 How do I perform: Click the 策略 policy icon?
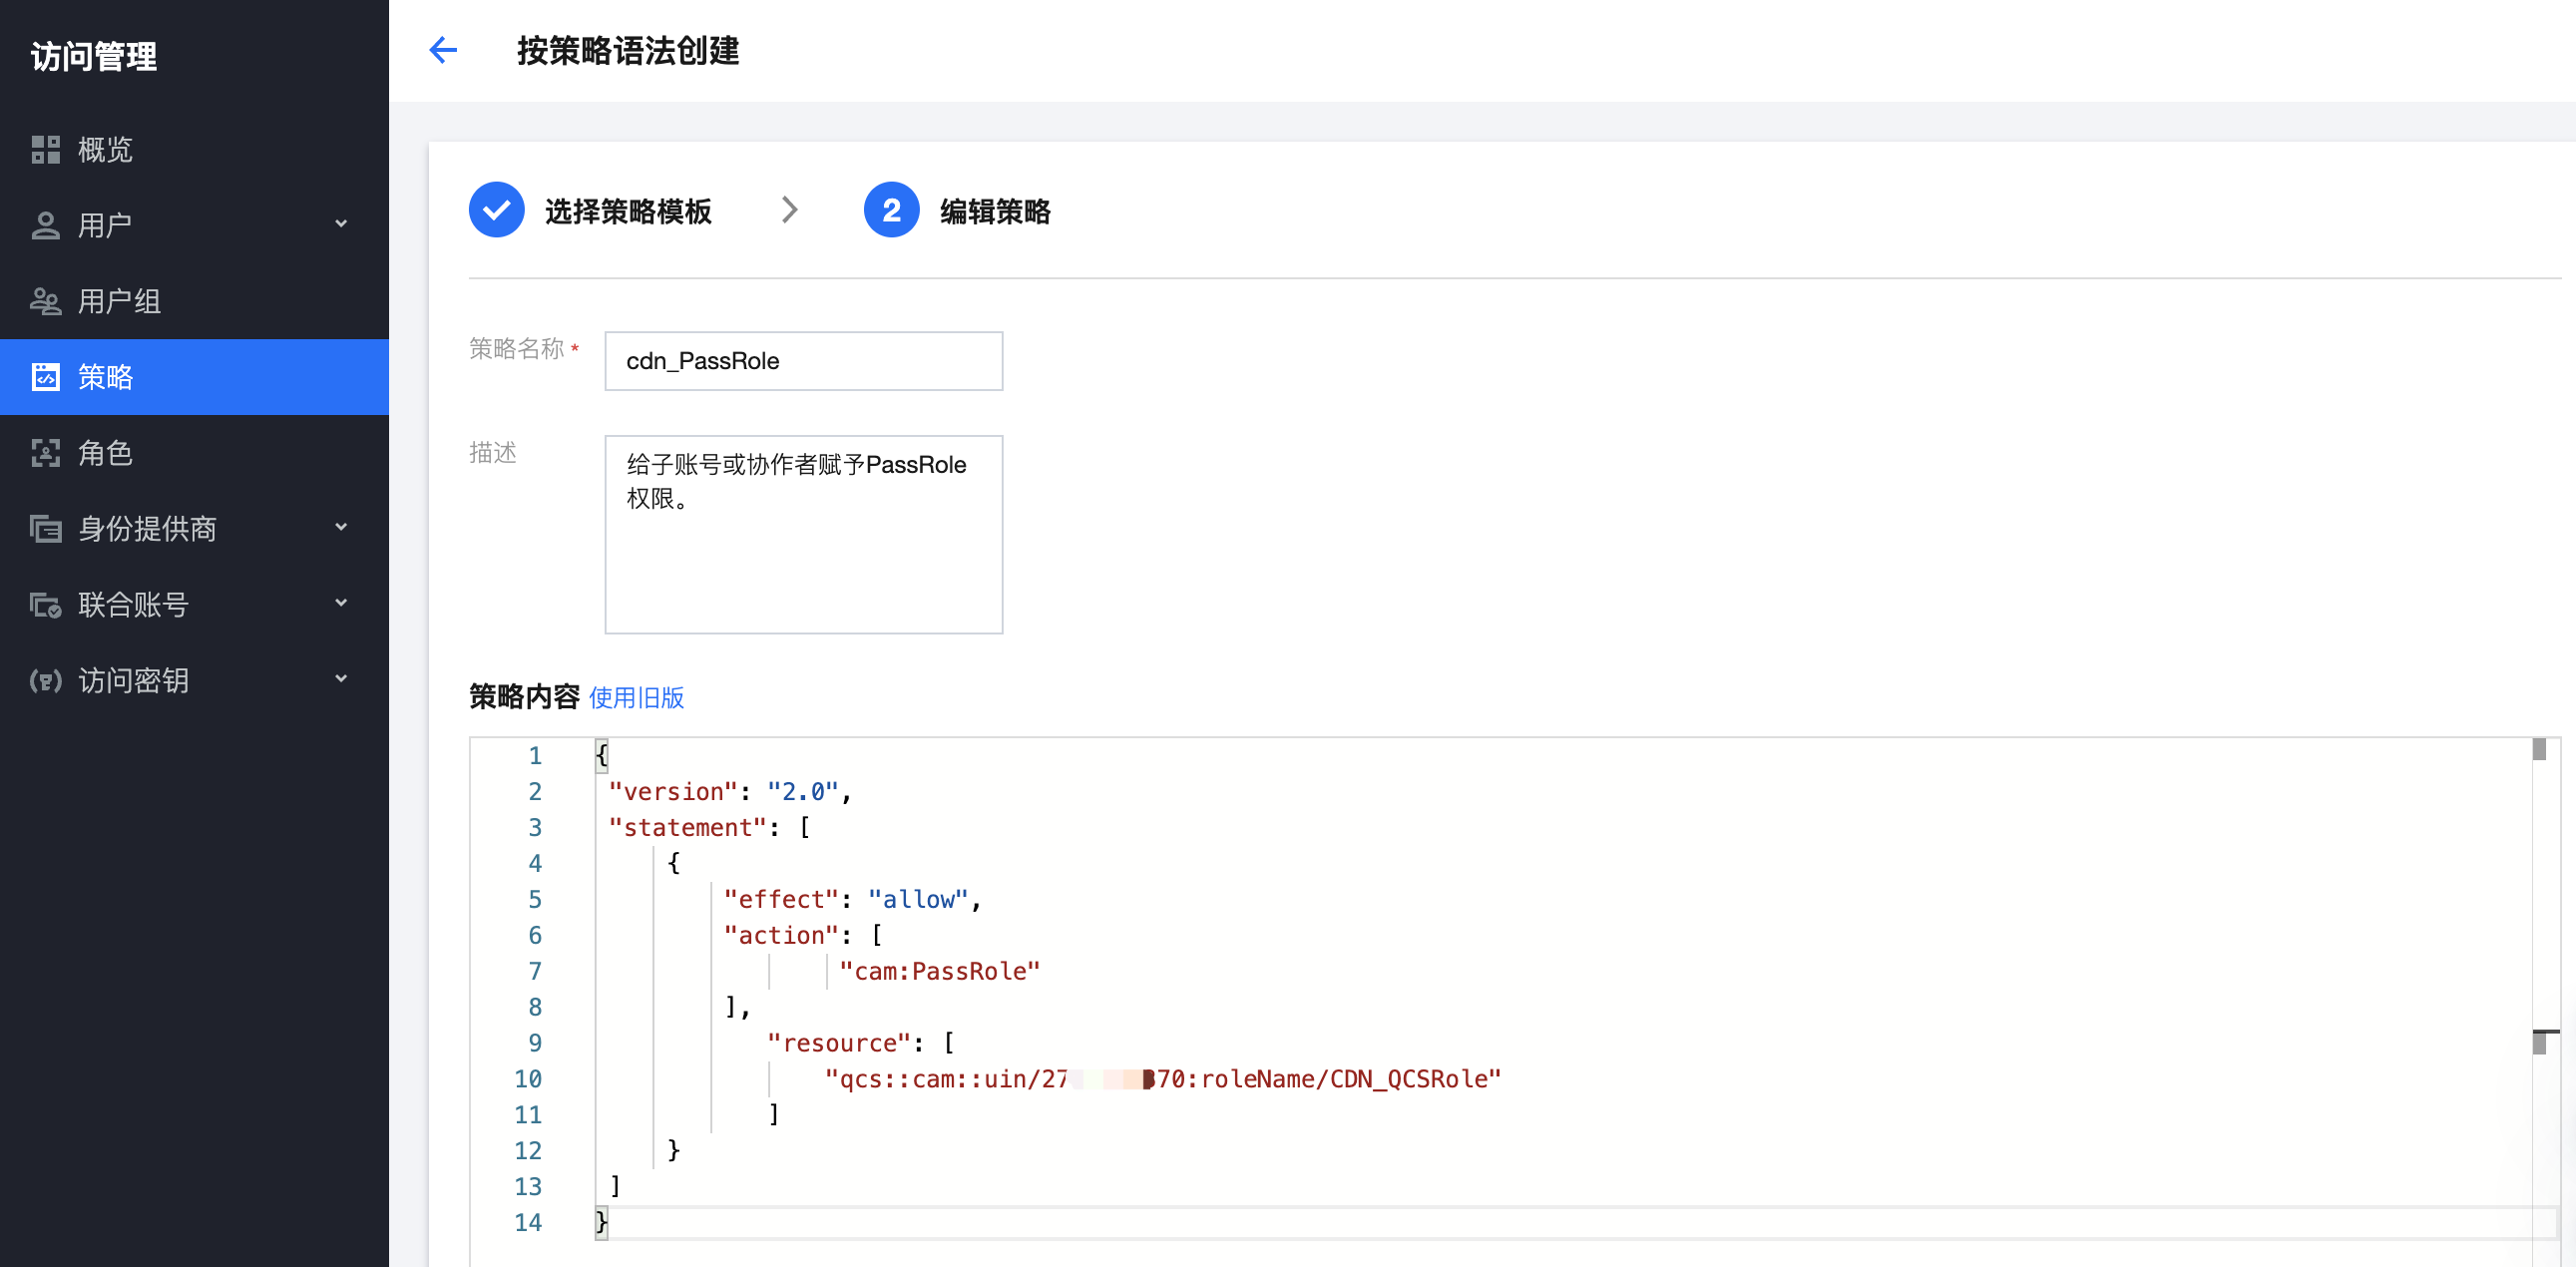click(x=46, y=377)
